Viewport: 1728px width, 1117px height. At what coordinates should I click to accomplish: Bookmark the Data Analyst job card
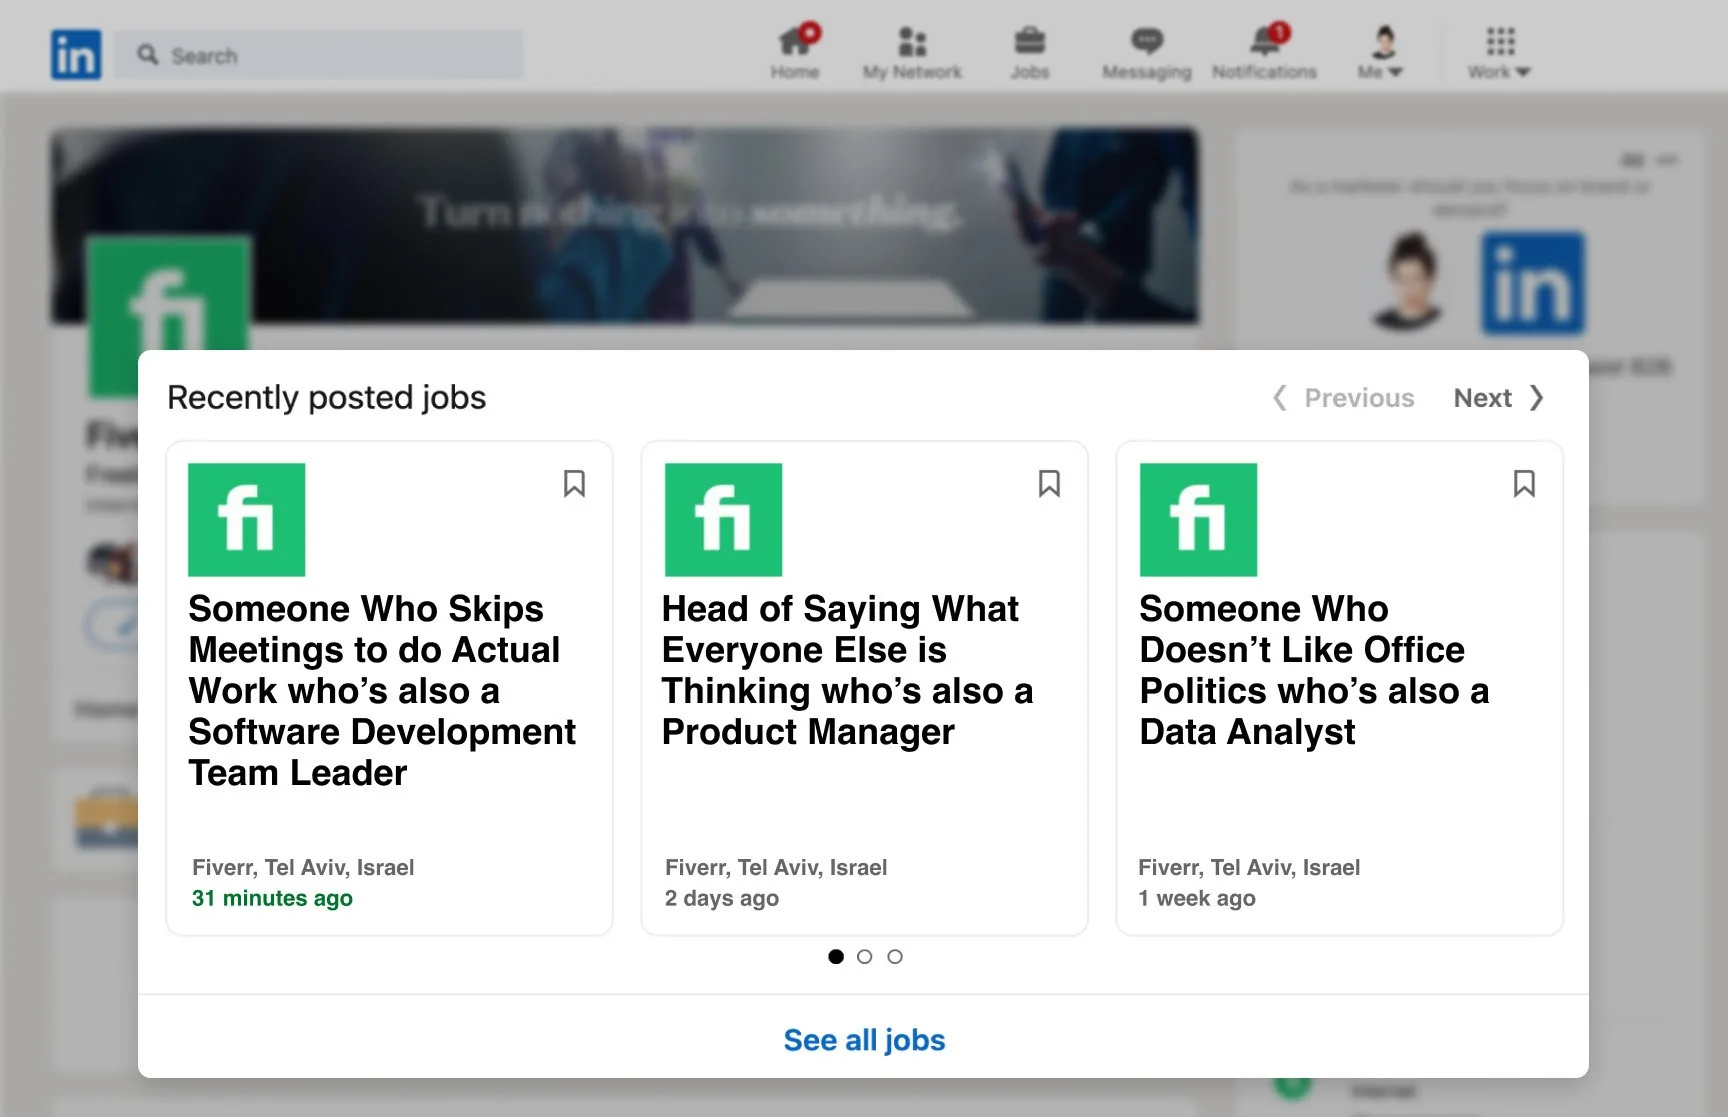pyautogui.click(x=1524, y=484)
